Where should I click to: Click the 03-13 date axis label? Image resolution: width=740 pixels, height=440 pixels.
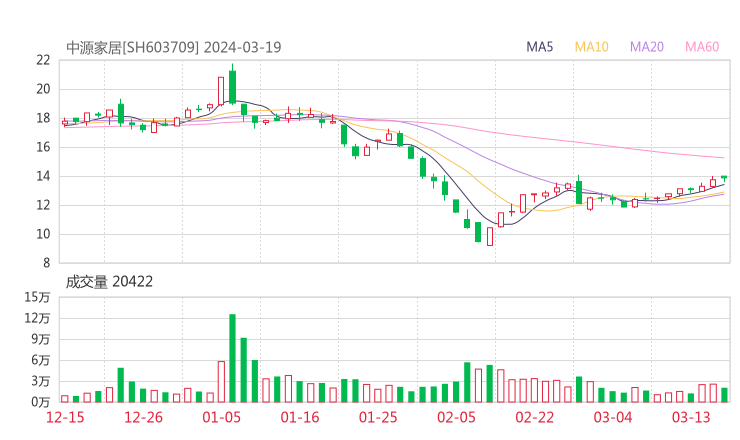click(691, 417)
